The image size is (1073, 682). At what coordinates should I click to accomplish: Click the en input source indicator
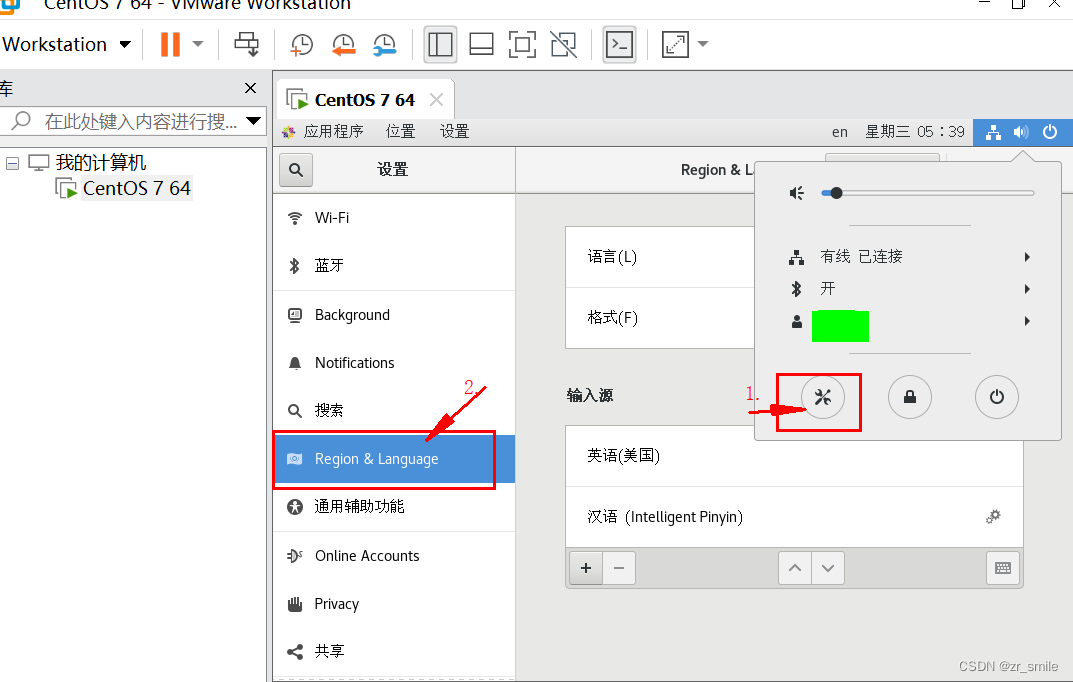[840, 132]
